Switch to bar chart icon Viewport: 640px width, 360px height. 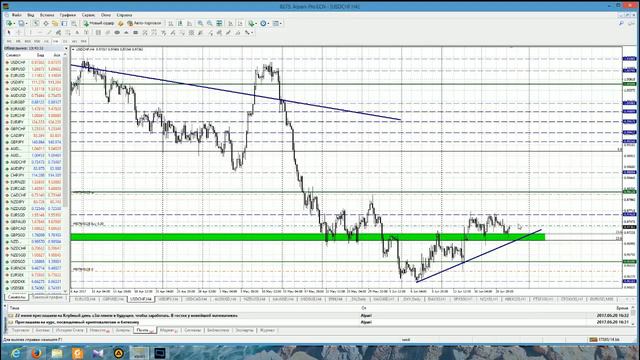[170, 23]
